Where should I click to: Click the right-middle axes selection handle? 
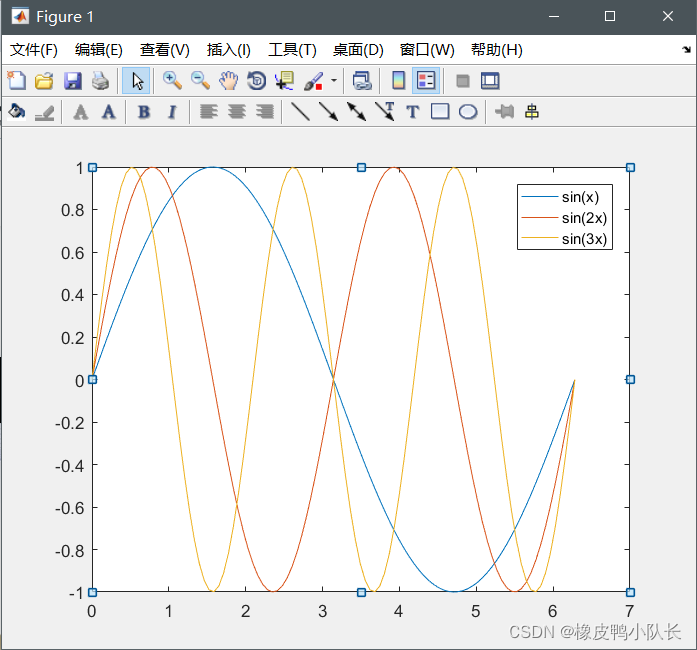[x=630, y=380]
